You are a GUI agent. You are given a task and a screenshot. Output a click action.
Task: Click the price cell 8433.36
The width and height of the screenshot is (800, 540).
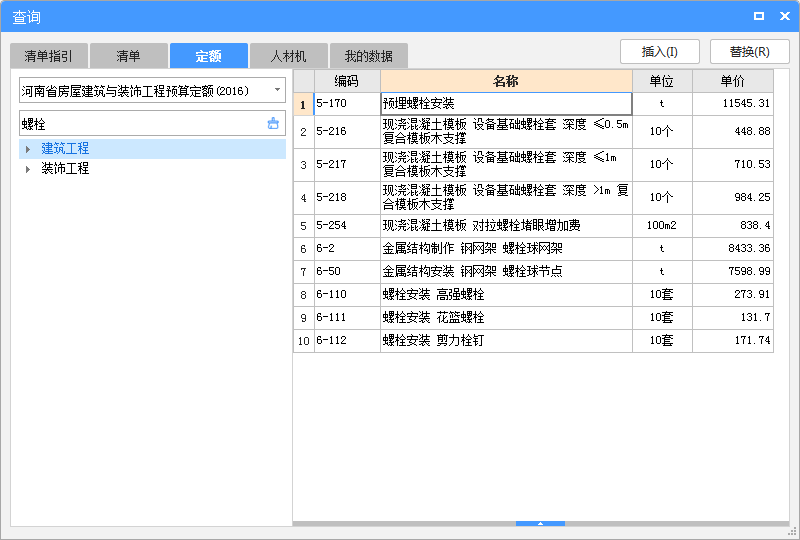733,249
